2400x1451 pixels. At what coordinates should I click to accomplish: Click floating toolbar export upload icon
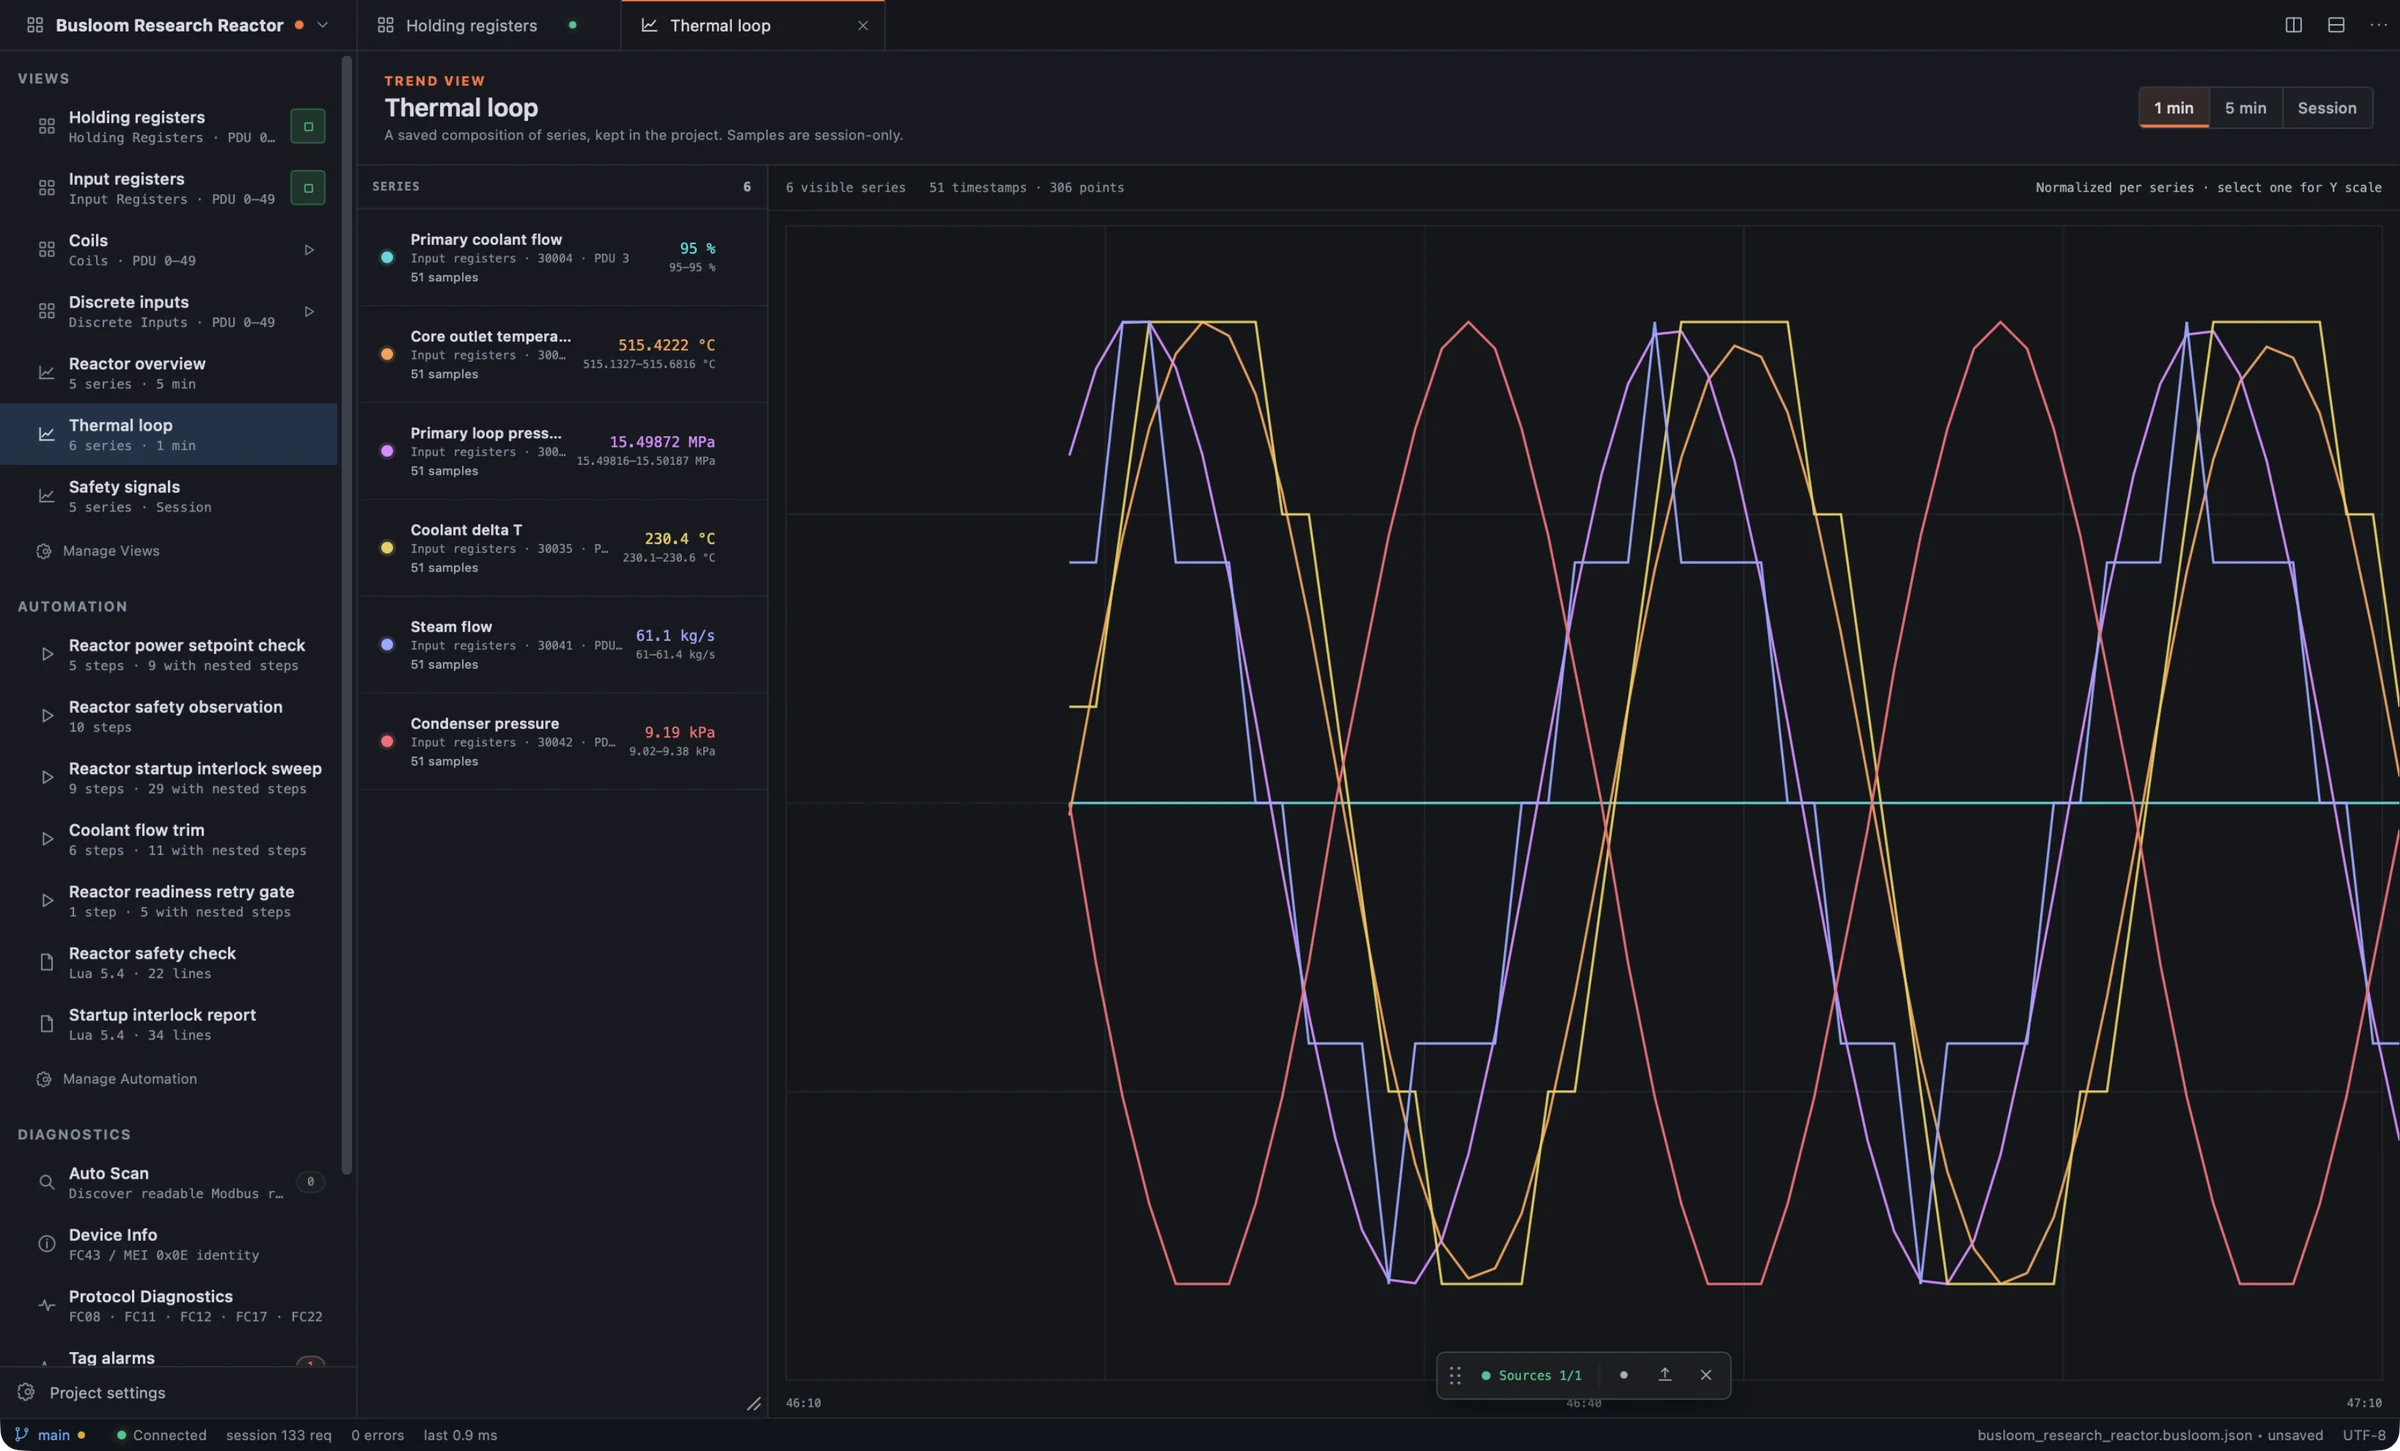point(1664,1375)
